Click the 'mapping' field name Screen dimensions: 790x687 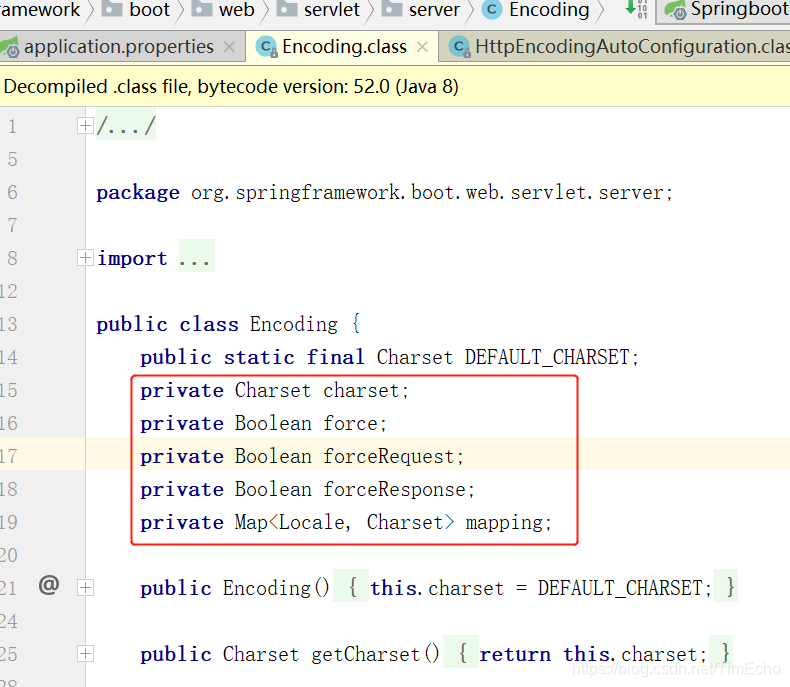(504, 522)
